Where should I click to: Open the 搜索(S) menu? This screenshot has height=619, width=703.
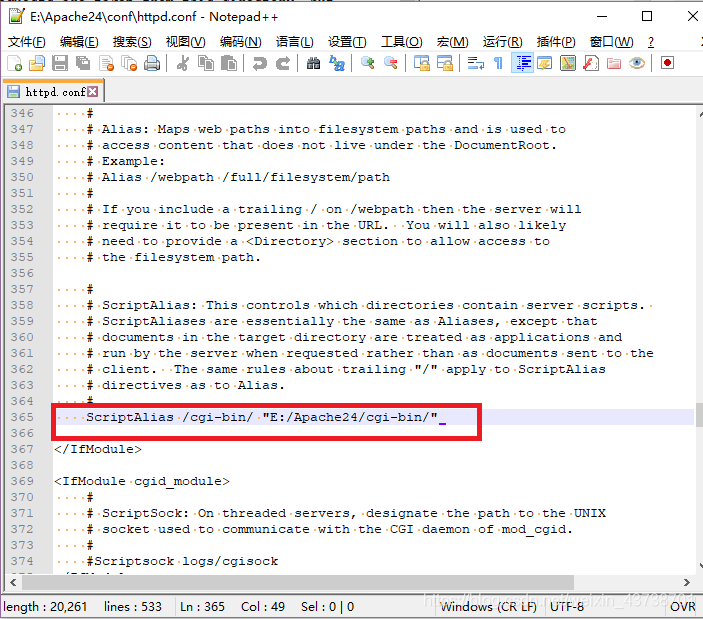[x=132, y=42]
